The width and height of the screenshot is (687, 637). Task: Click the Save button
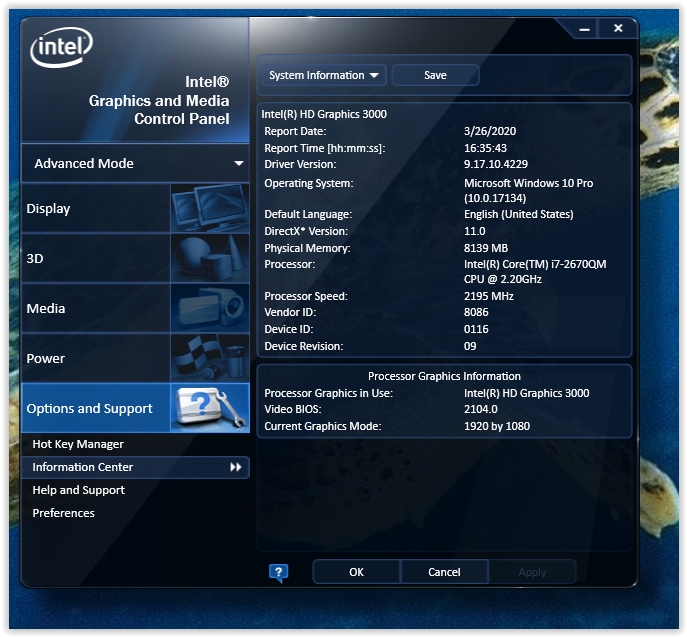[435, 75]
